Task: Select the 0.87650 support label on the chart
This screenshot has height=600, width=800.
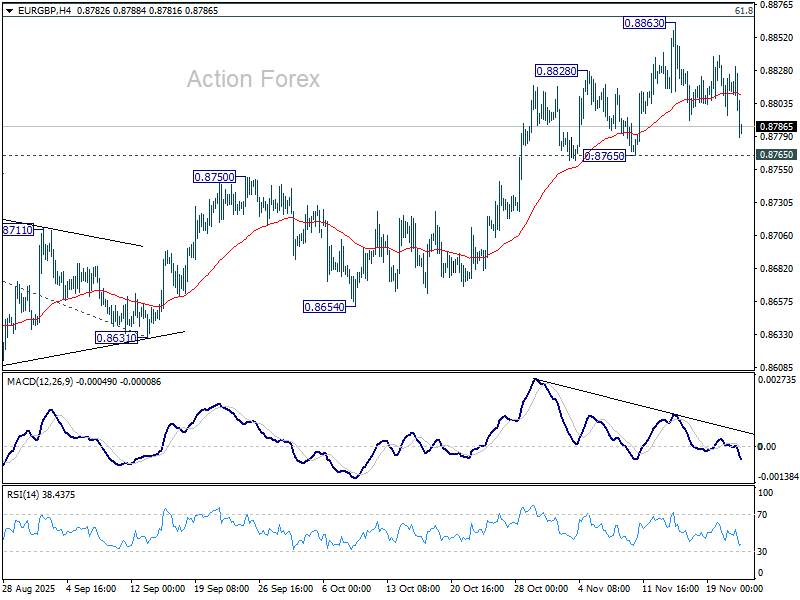Action: pos(604,156)
